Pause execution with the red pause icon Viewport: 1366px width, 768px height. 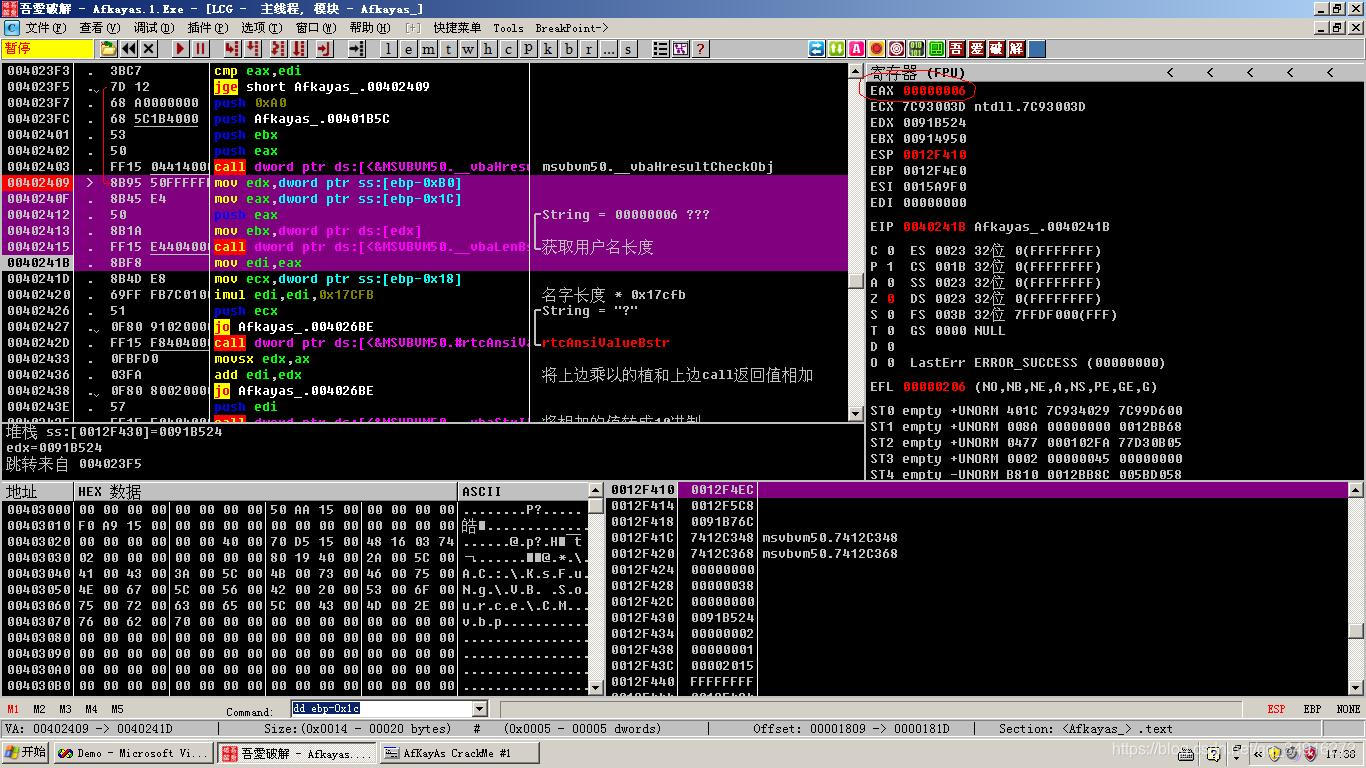(x=200, y=48)
